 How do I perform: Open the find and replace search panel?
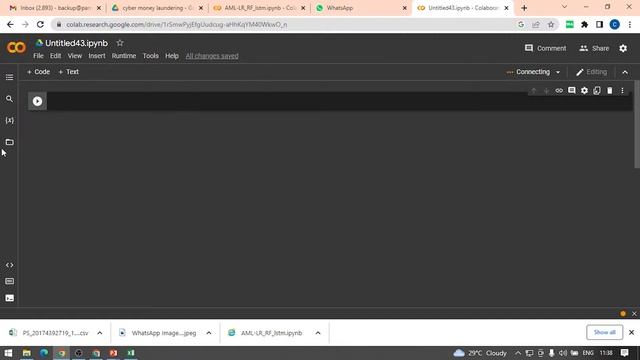9,99
